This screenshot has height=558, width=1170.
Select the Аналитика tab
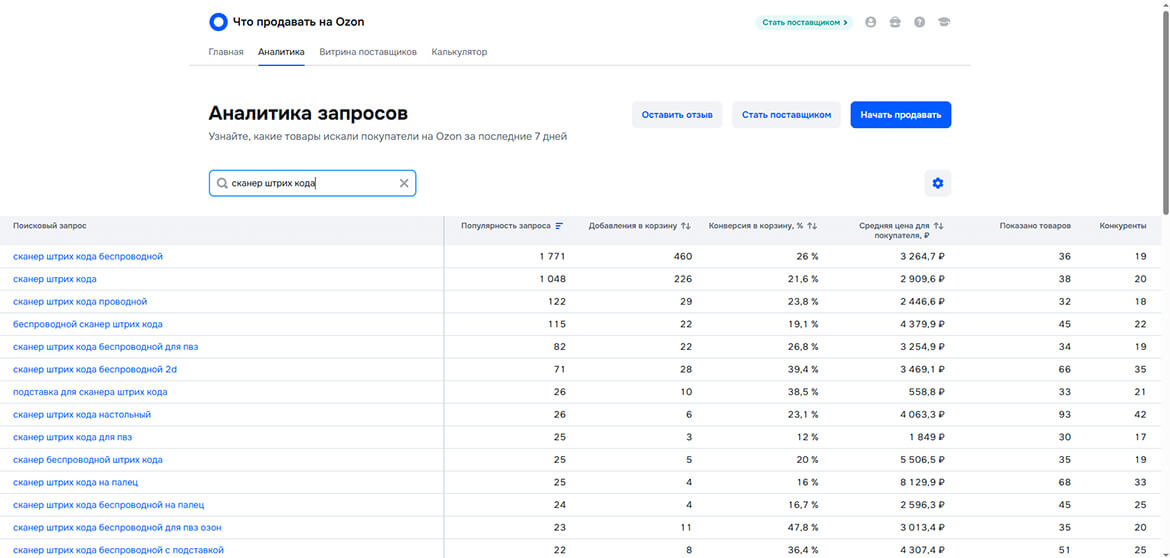(x=281, y=52)
